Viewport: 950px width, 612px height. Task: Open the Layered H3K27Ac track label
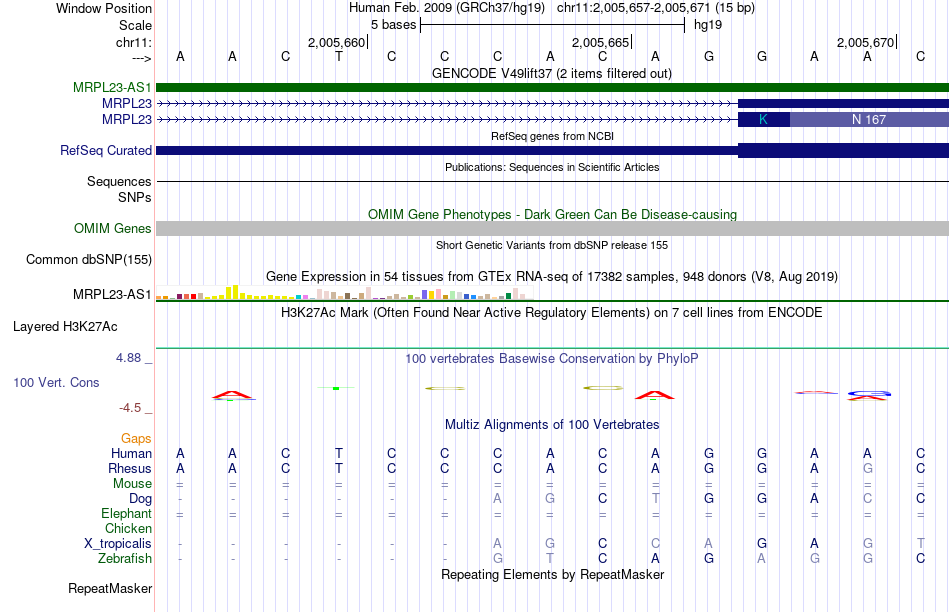65,327
